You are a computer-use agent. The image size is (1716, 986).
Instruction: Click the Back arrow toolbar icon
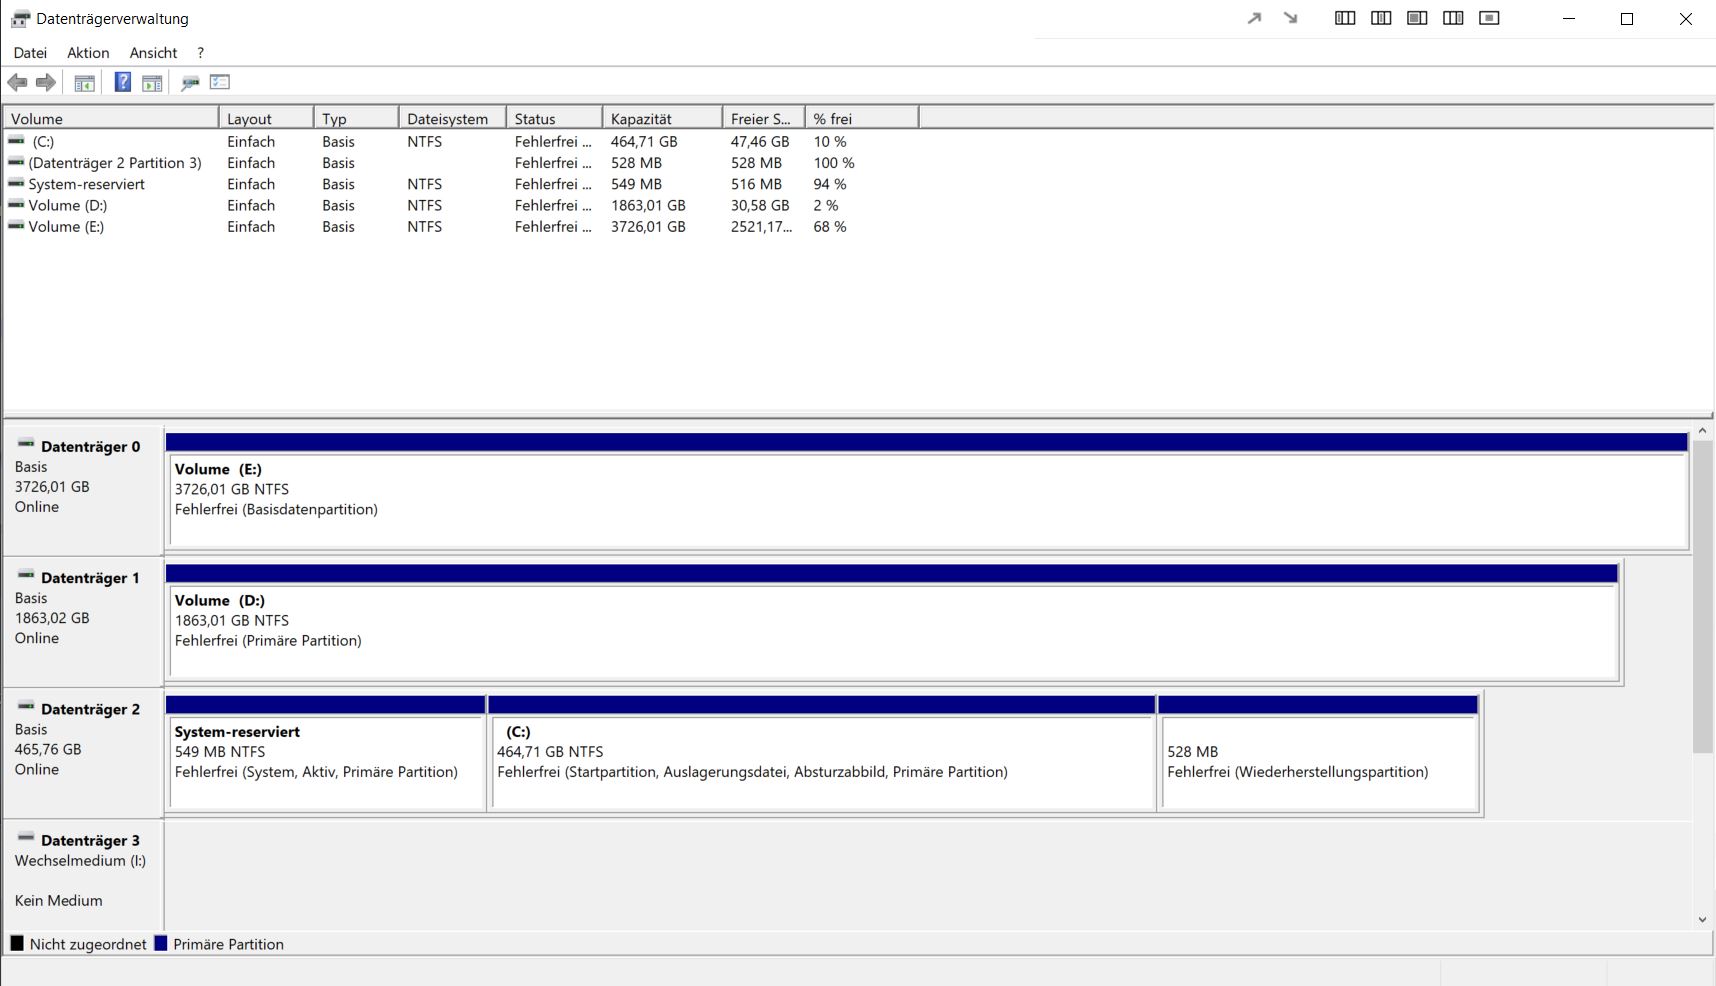(x=17, y=82)
